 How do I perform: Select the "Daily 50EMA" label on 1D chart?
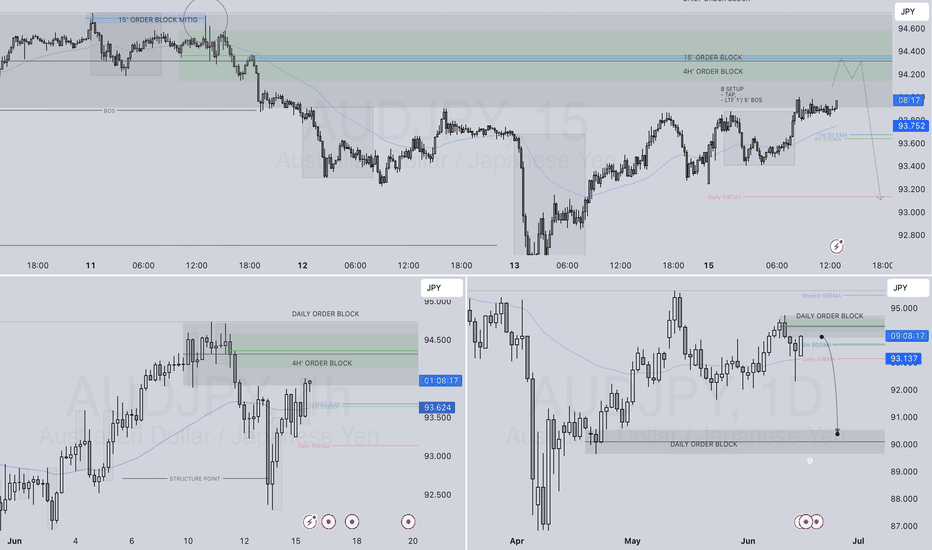[x=818, y=359]
